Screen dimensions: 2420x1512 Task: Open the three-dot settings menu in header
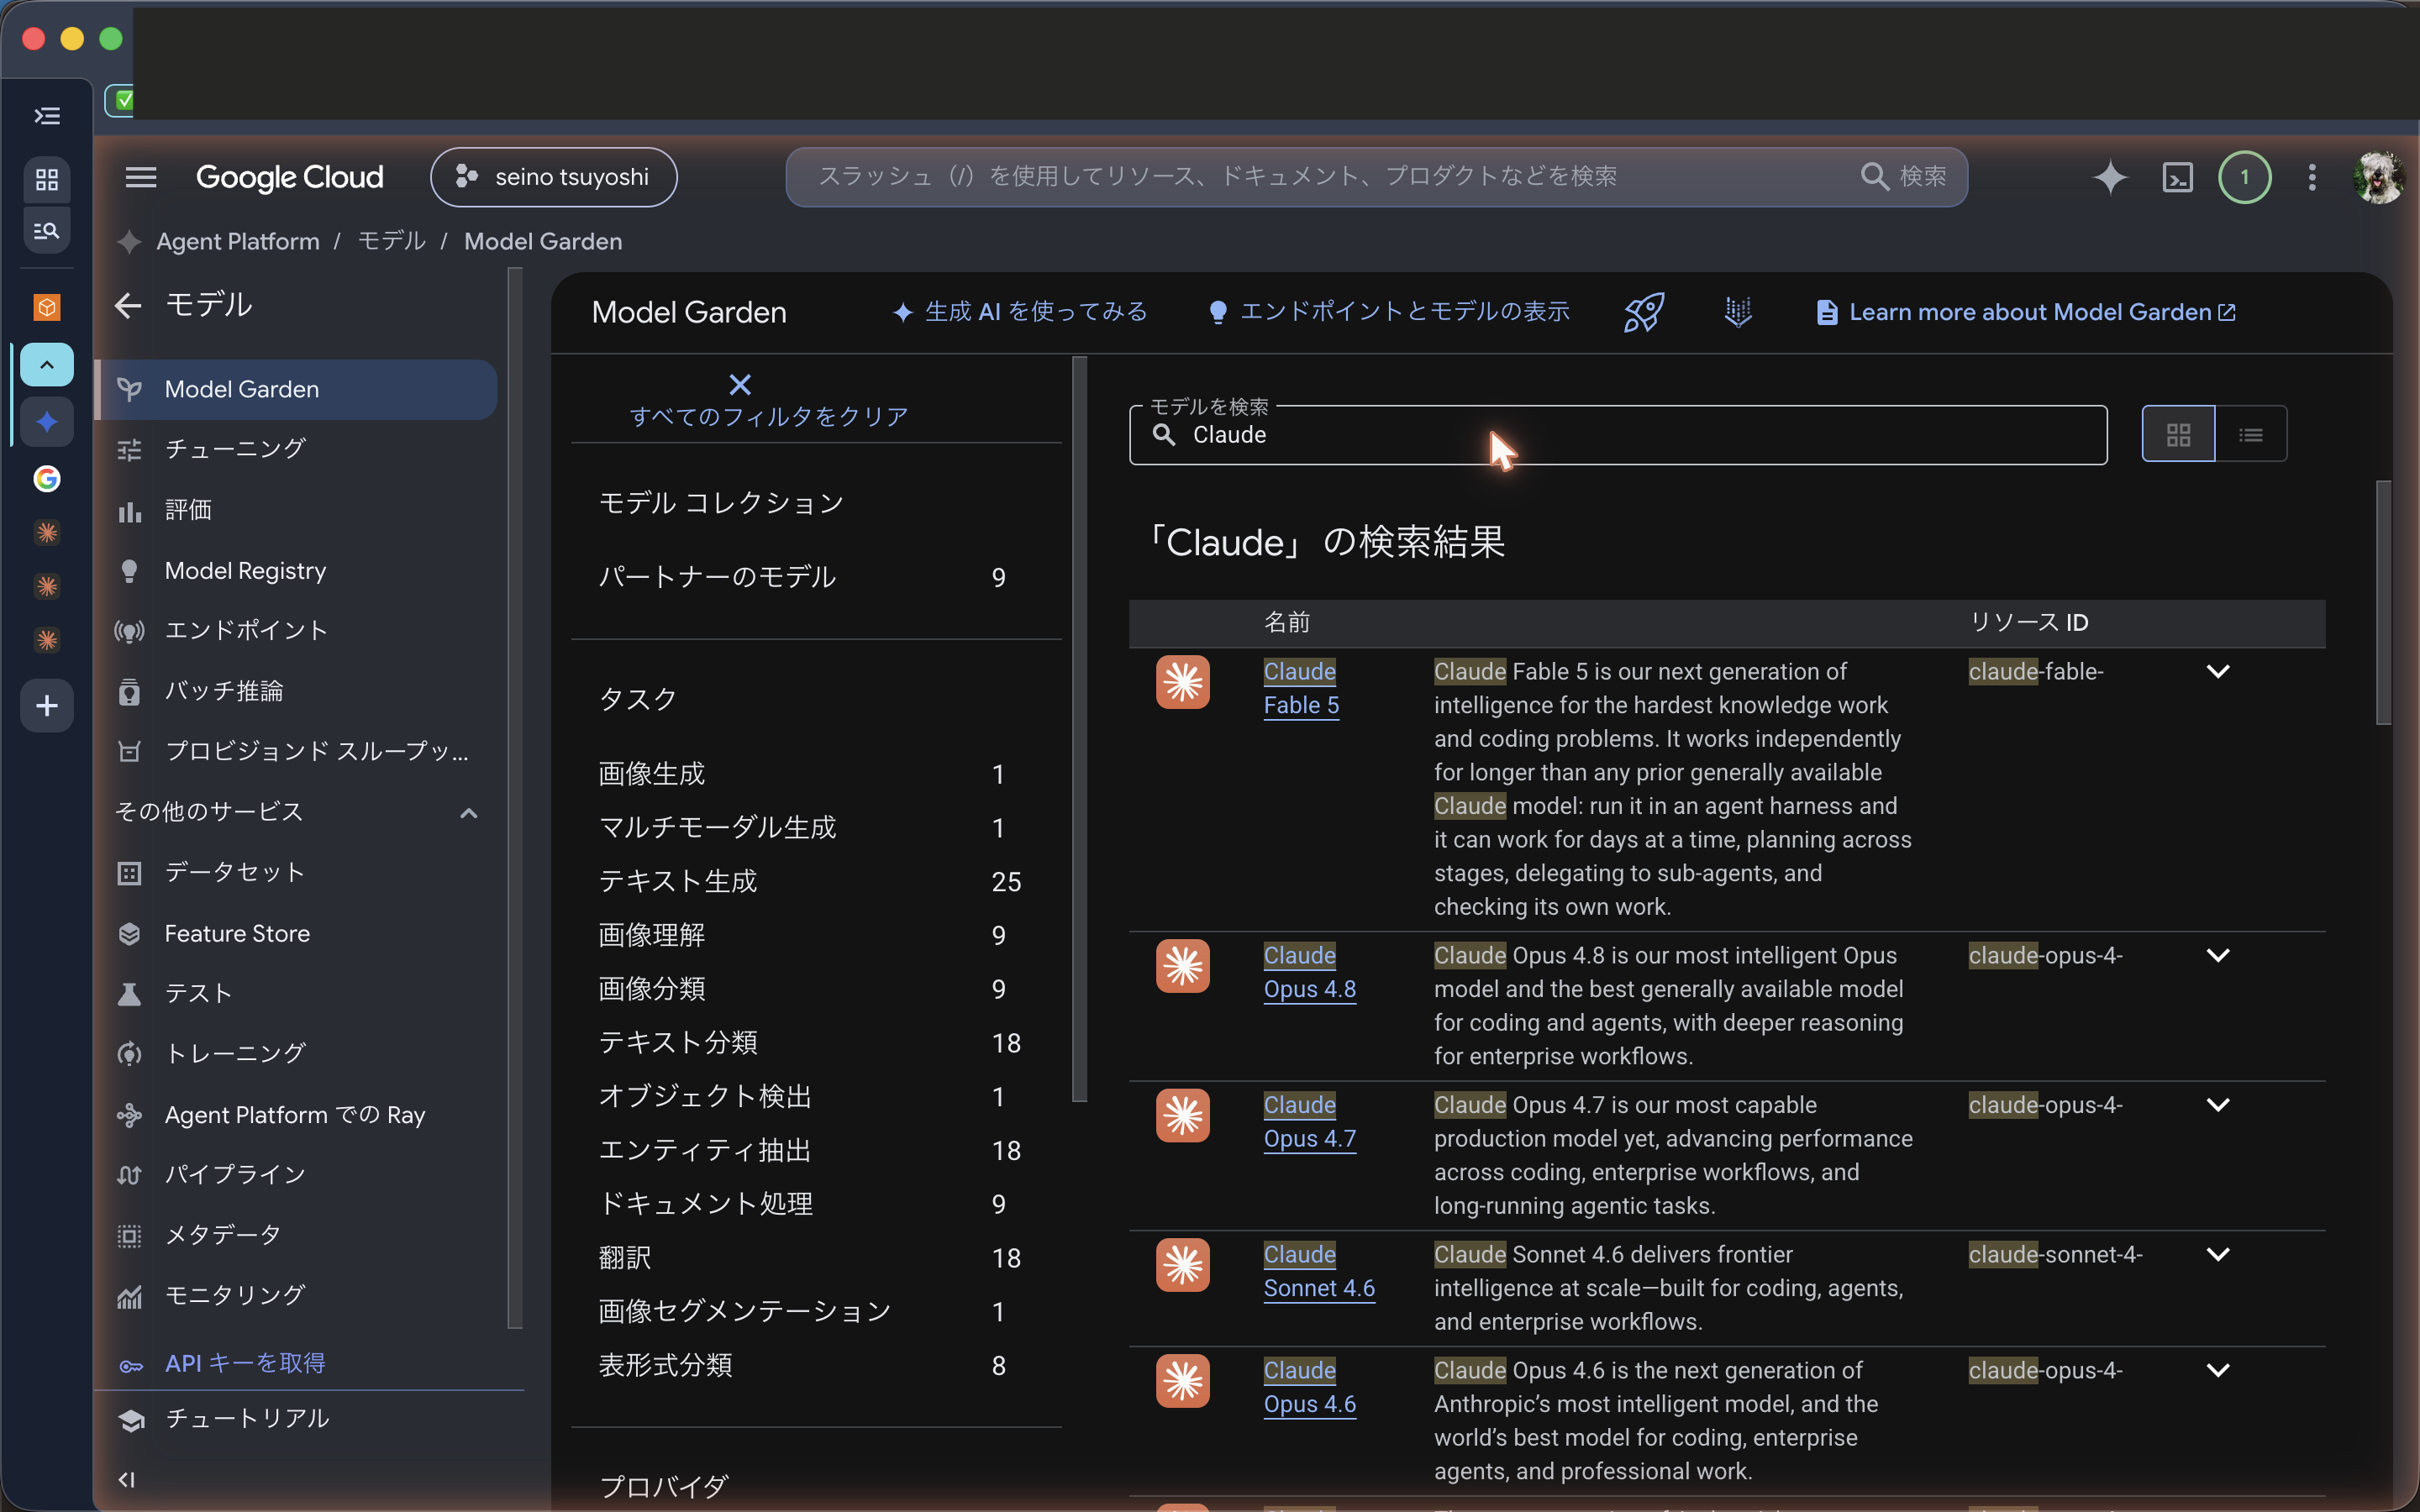pyautogui.click(x=2311, y=177)
